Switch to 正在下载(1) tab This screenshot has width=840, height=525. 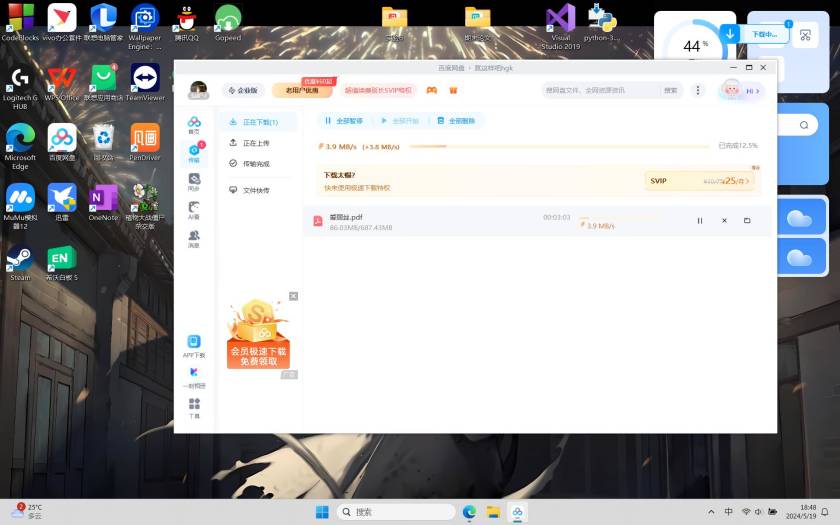coord(259,122)
